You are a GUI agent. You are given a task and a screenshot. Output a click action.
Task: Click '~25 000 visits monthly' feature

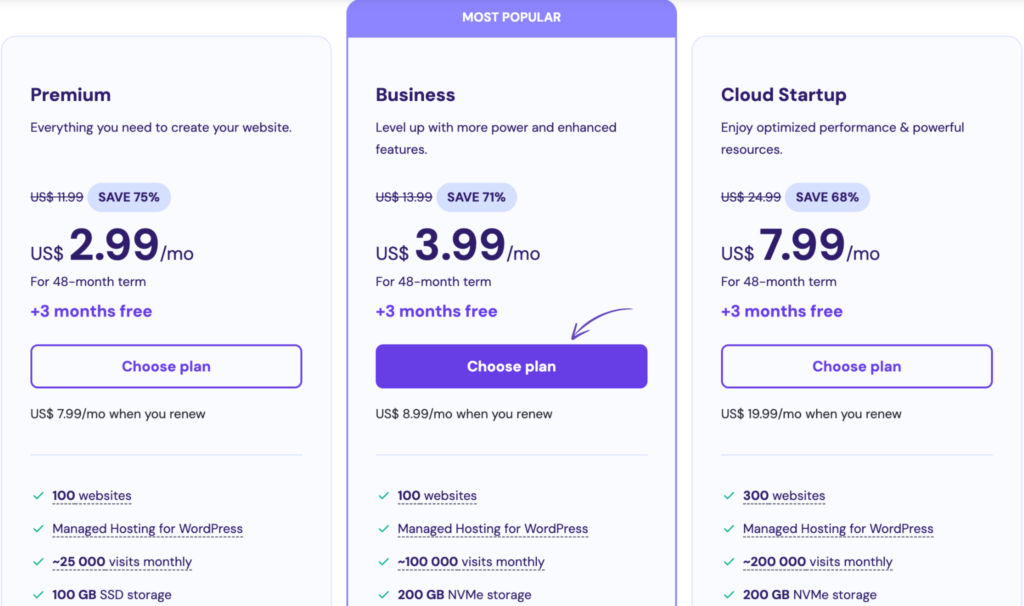click(x=122, y=562)
